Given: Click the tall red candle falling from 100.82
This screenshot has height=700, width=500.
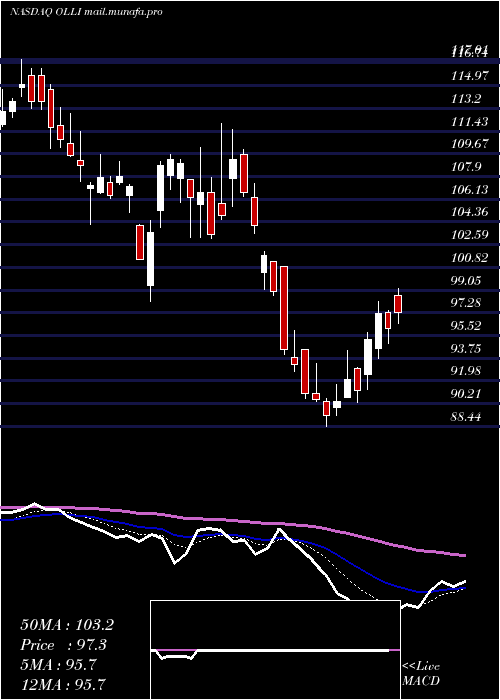Looking at the screenshot, I should (x=283, y=308).
